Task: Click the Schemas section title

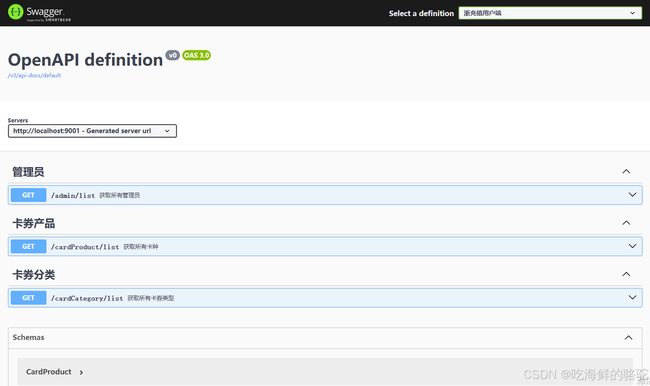Action: [x=28, y=337]
